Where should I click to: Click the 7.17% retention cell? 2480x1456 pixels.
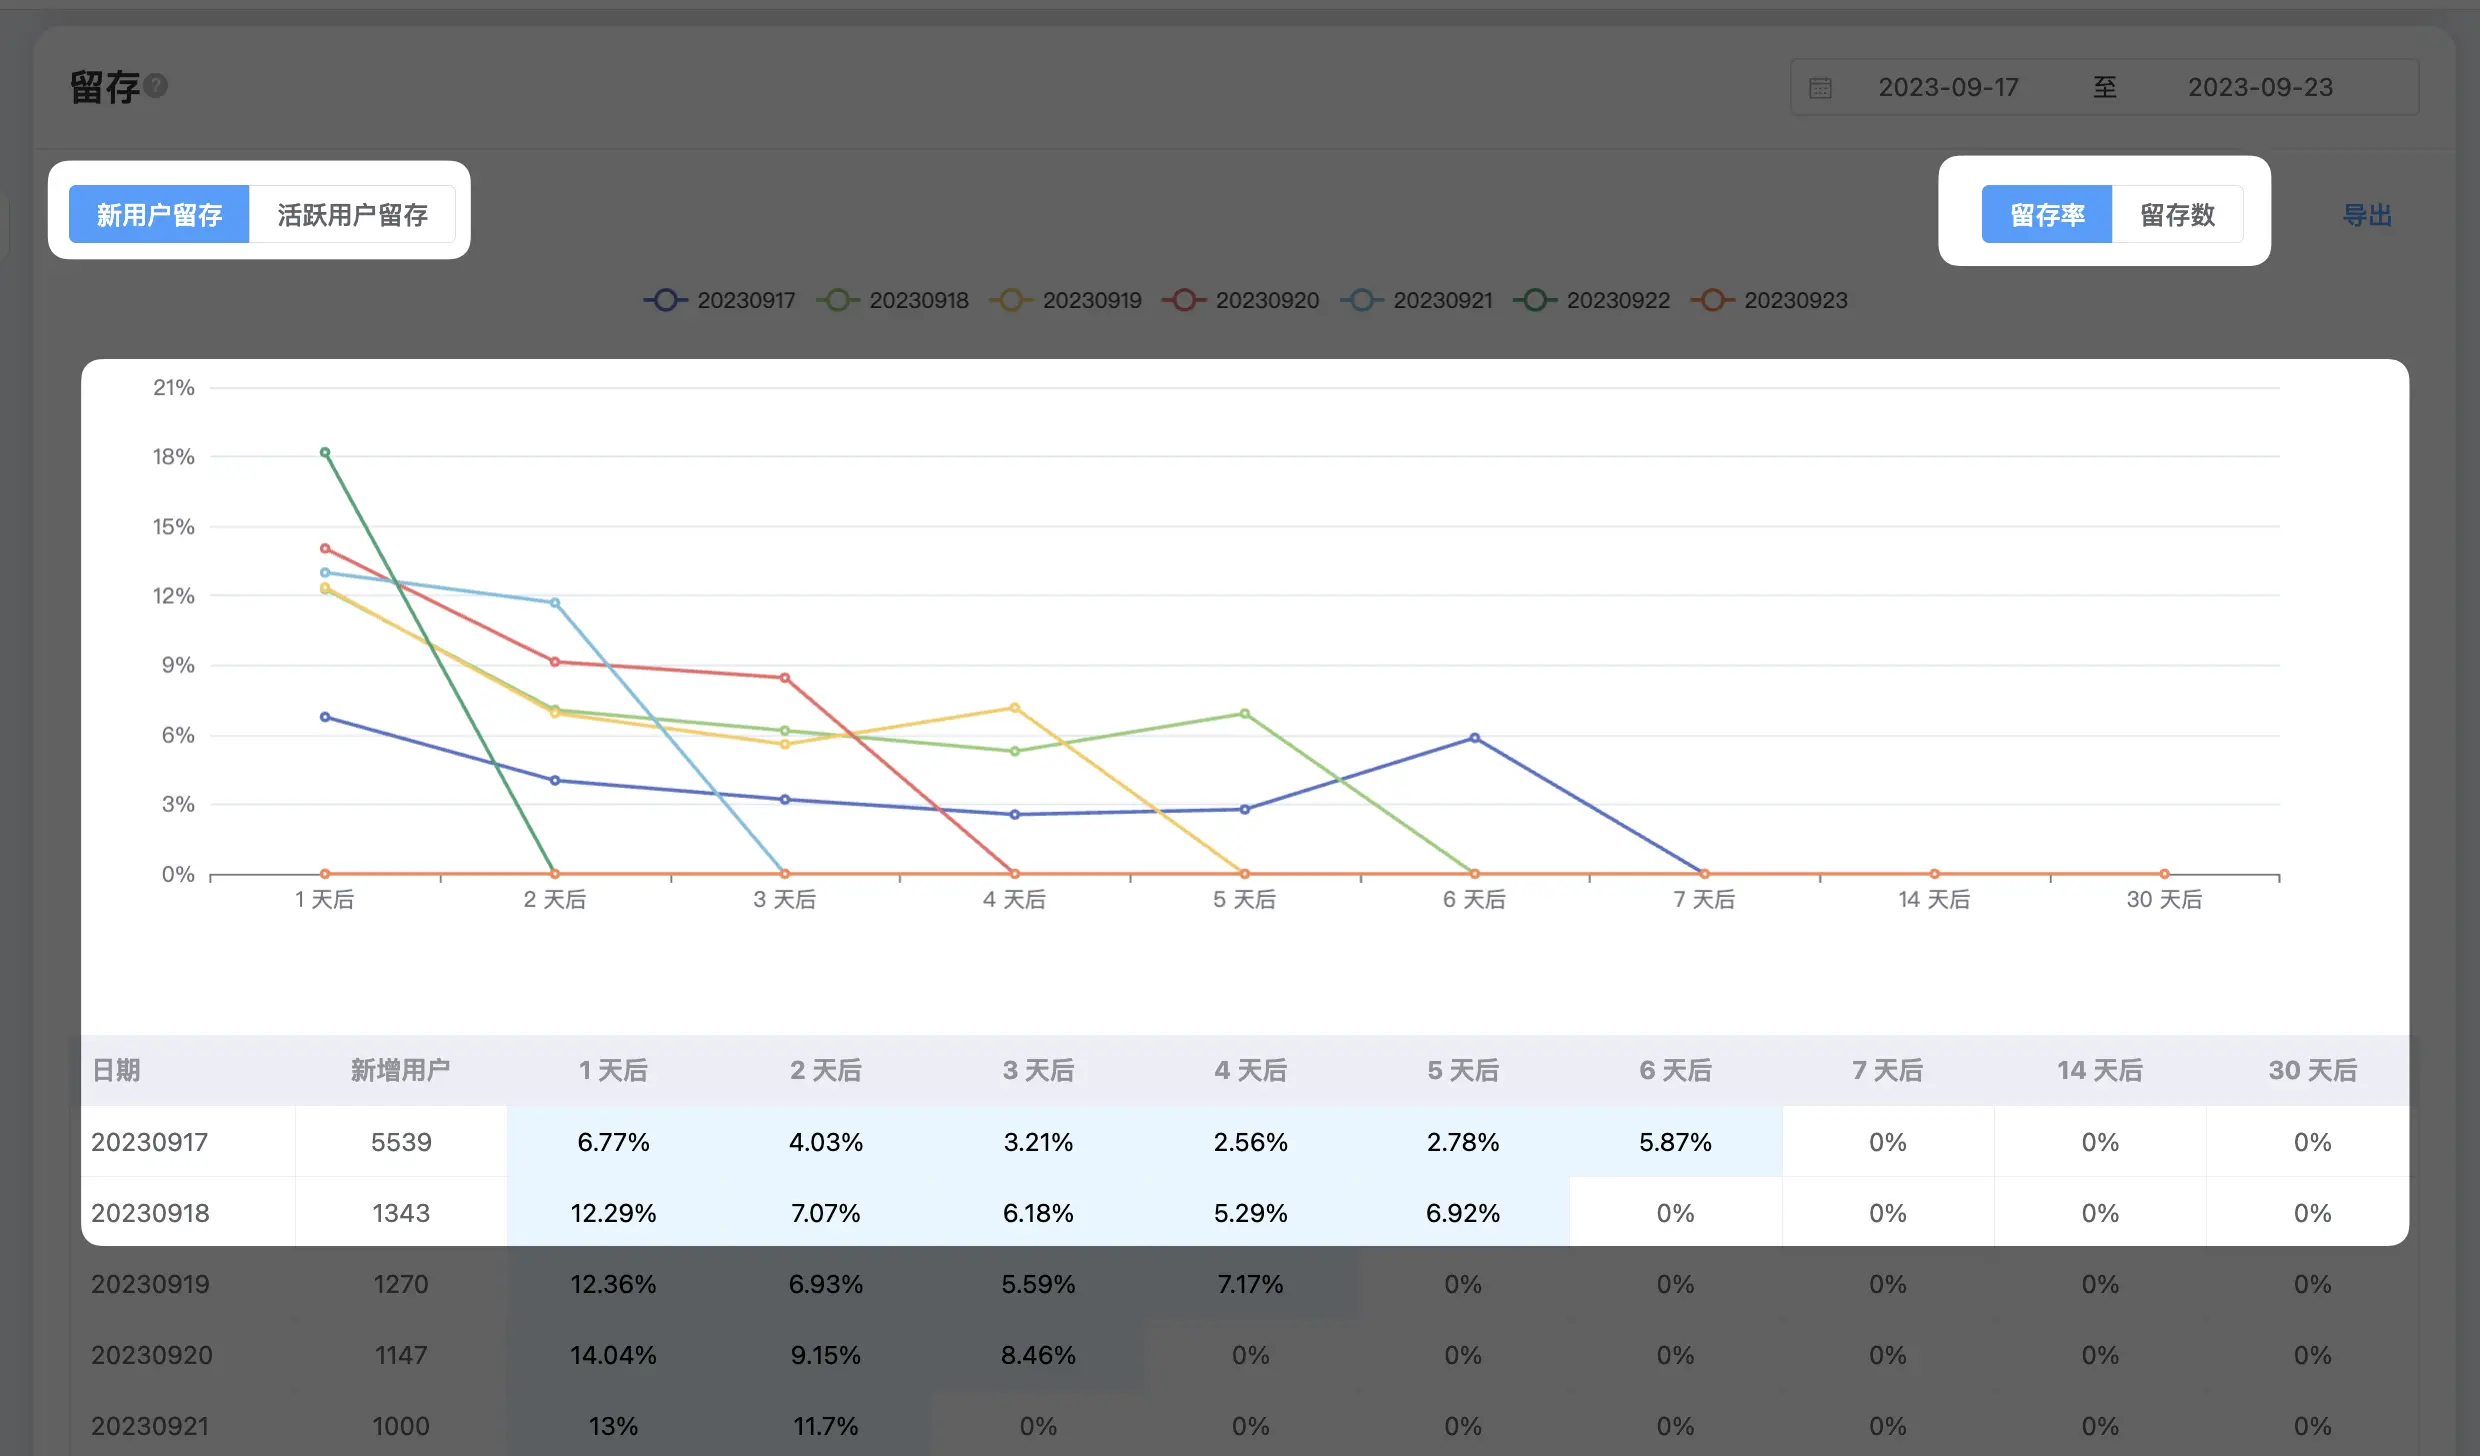1250,1284
